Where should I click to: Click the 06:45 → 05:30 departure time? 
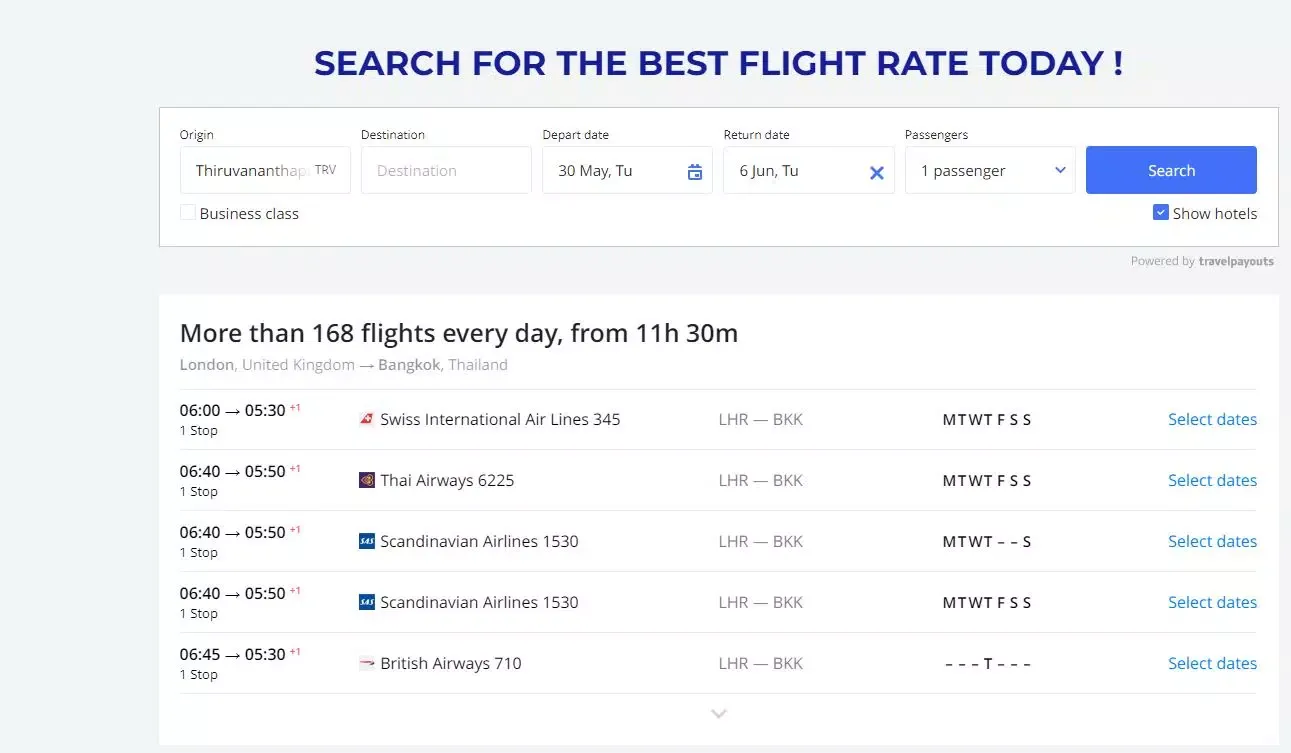(233, 654)
